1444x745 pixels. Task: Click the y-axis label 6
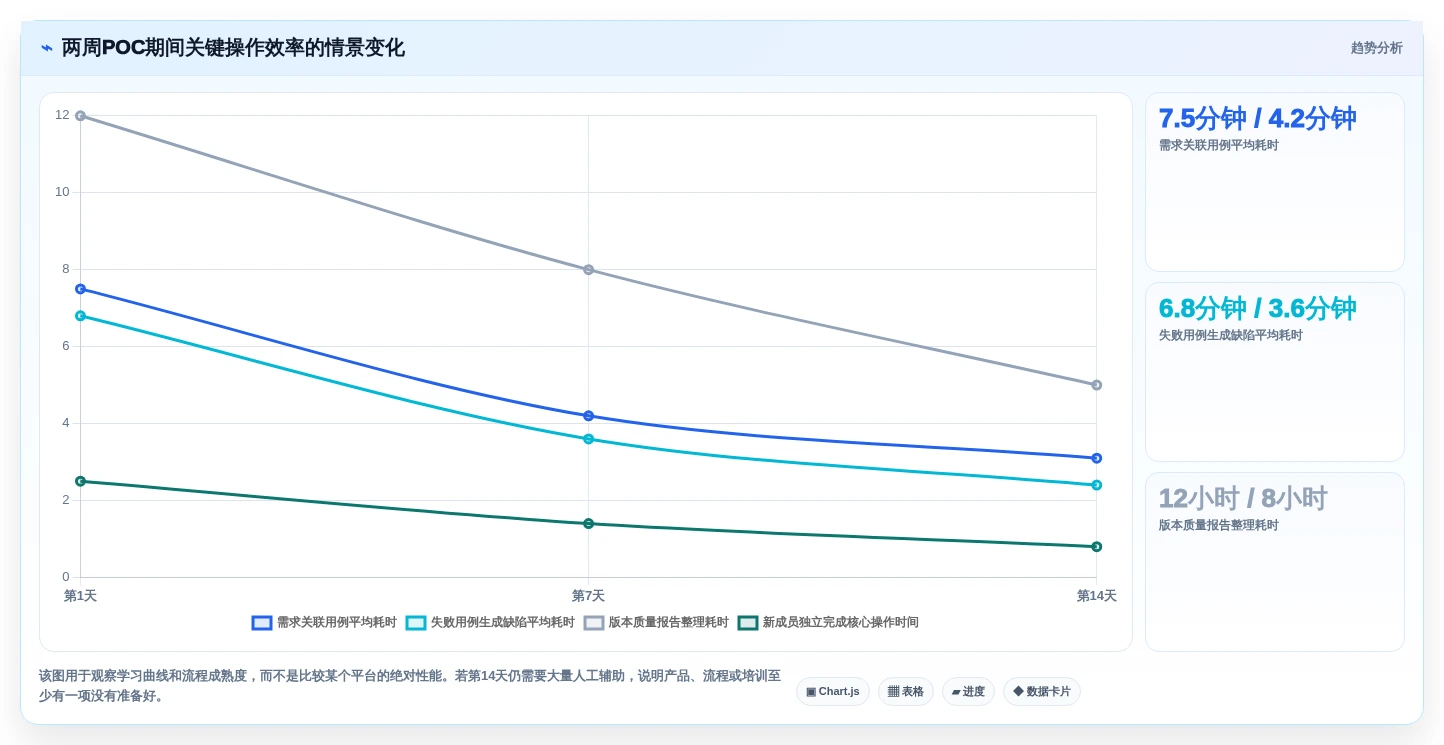tap(66, 346)
